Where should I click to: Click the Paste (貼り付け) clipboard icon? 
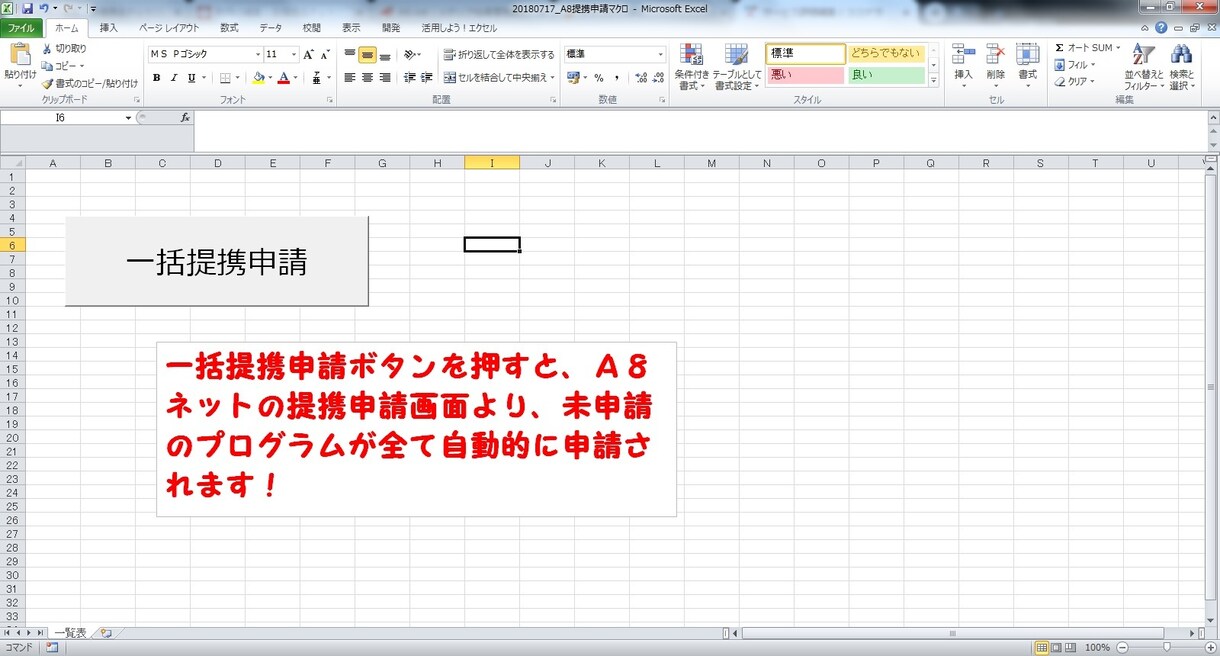click(x=20, y=56)
